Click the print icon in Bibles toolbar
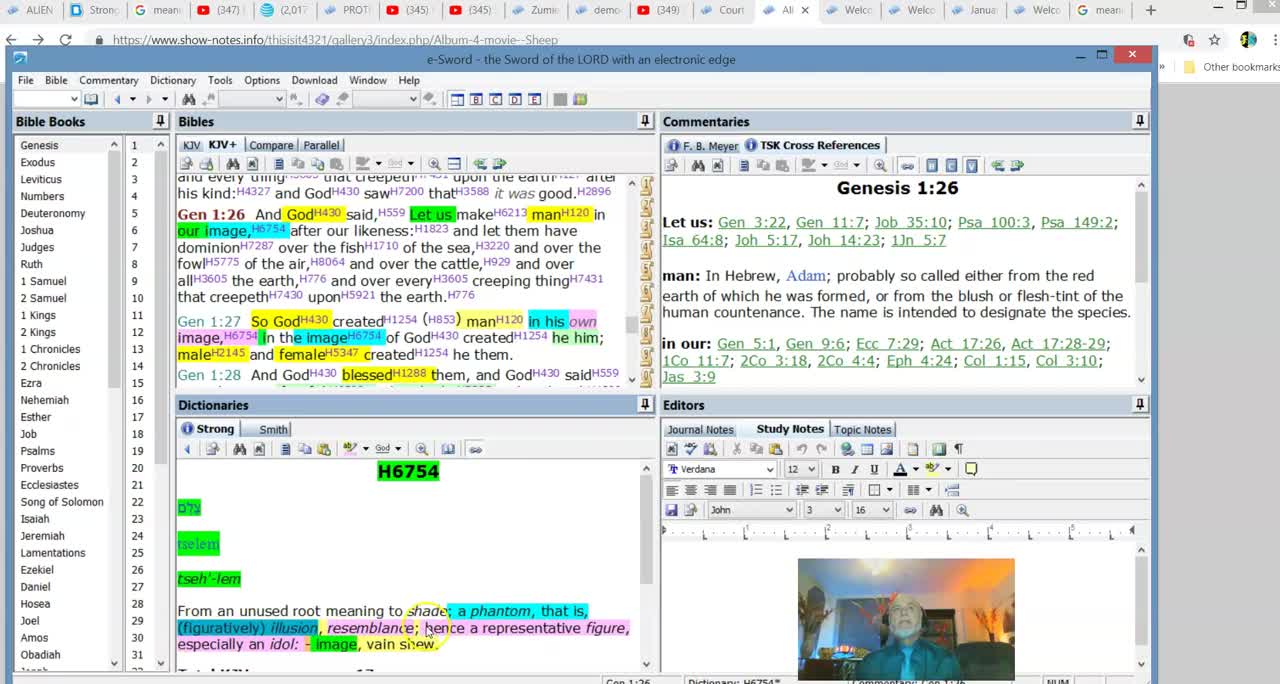Image resolution: width=1280 pixels, height=684 pixels. (206, 164)
